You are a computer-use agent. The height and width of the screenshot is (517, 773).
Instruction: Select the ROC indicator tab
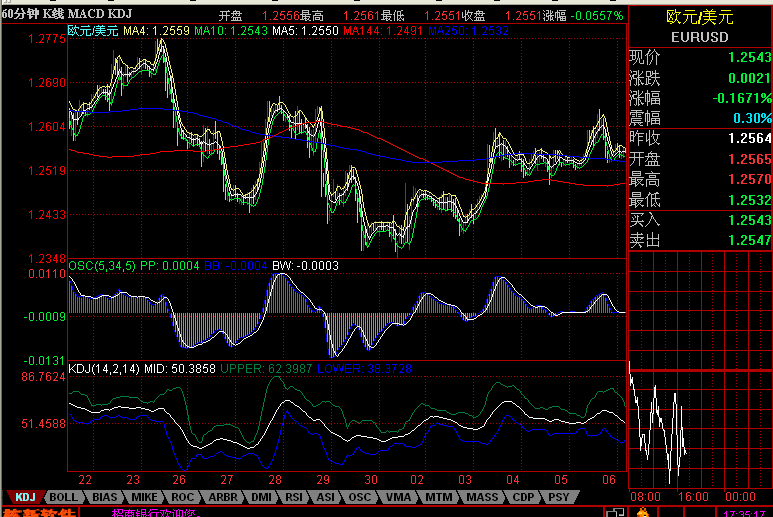click(182, 497)
